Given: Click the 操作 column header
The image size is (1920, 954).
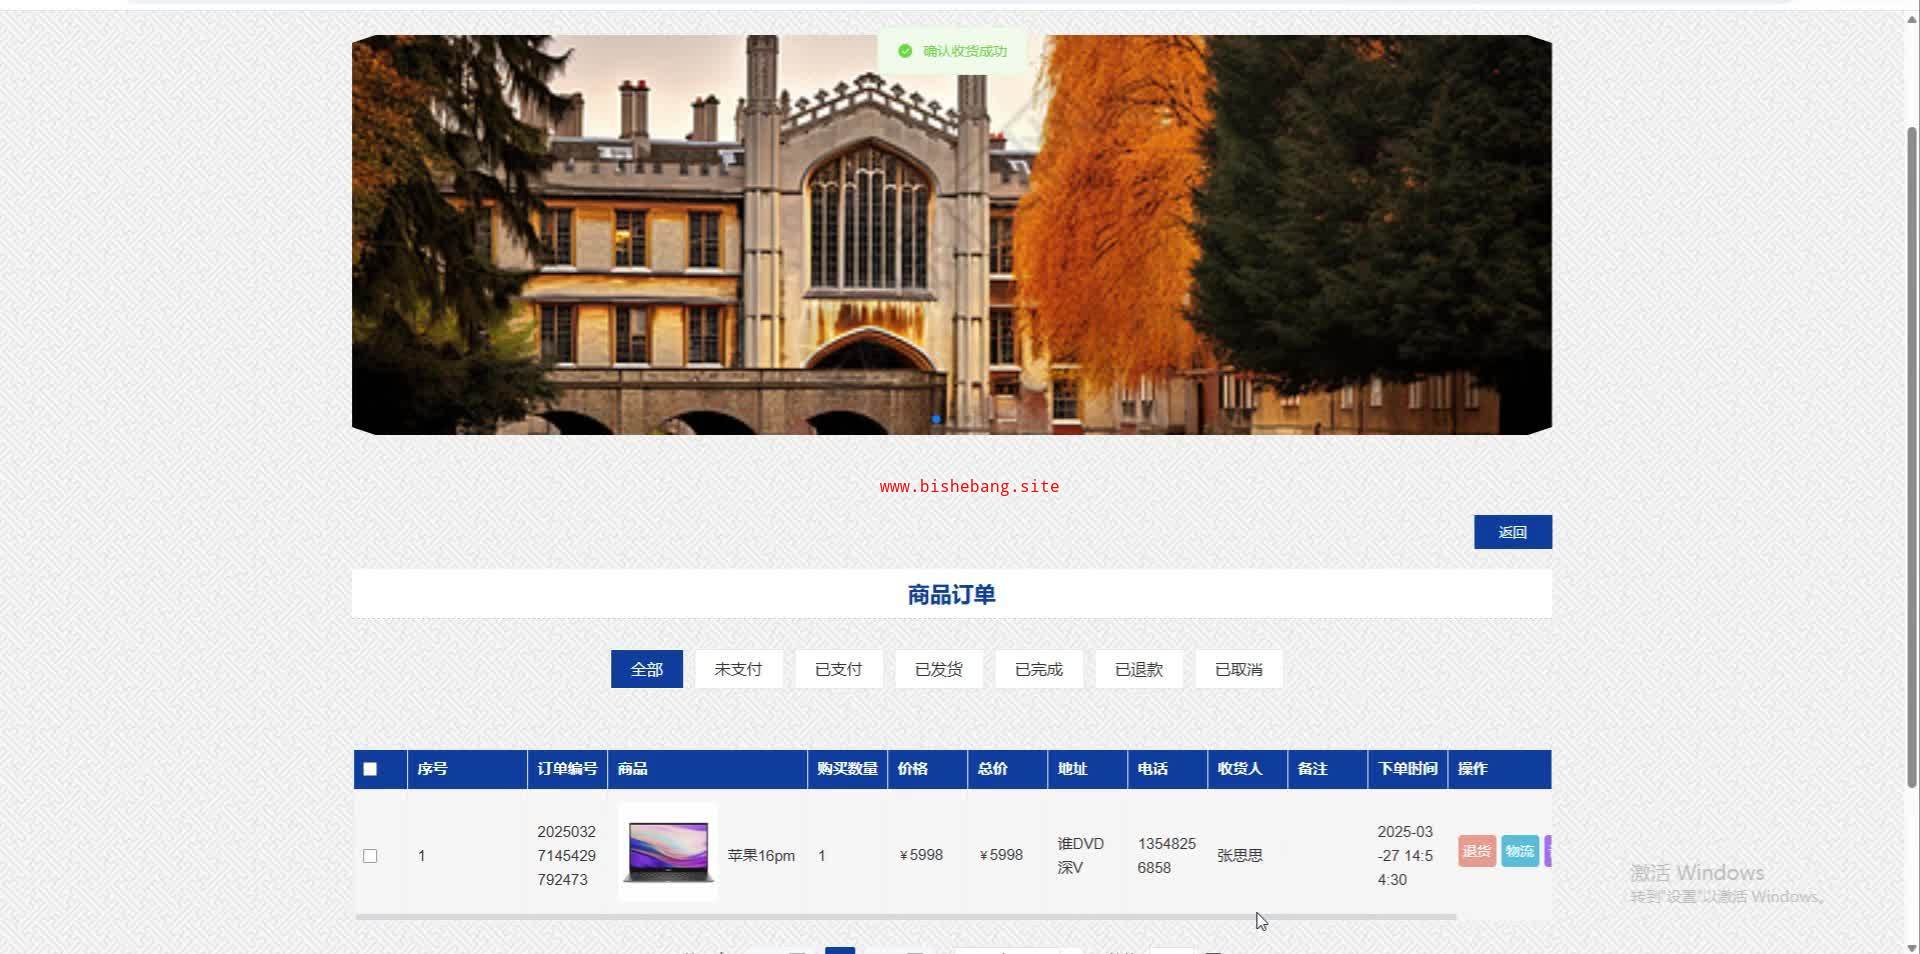Looking at the screenshot, I should pos(1500,769).
